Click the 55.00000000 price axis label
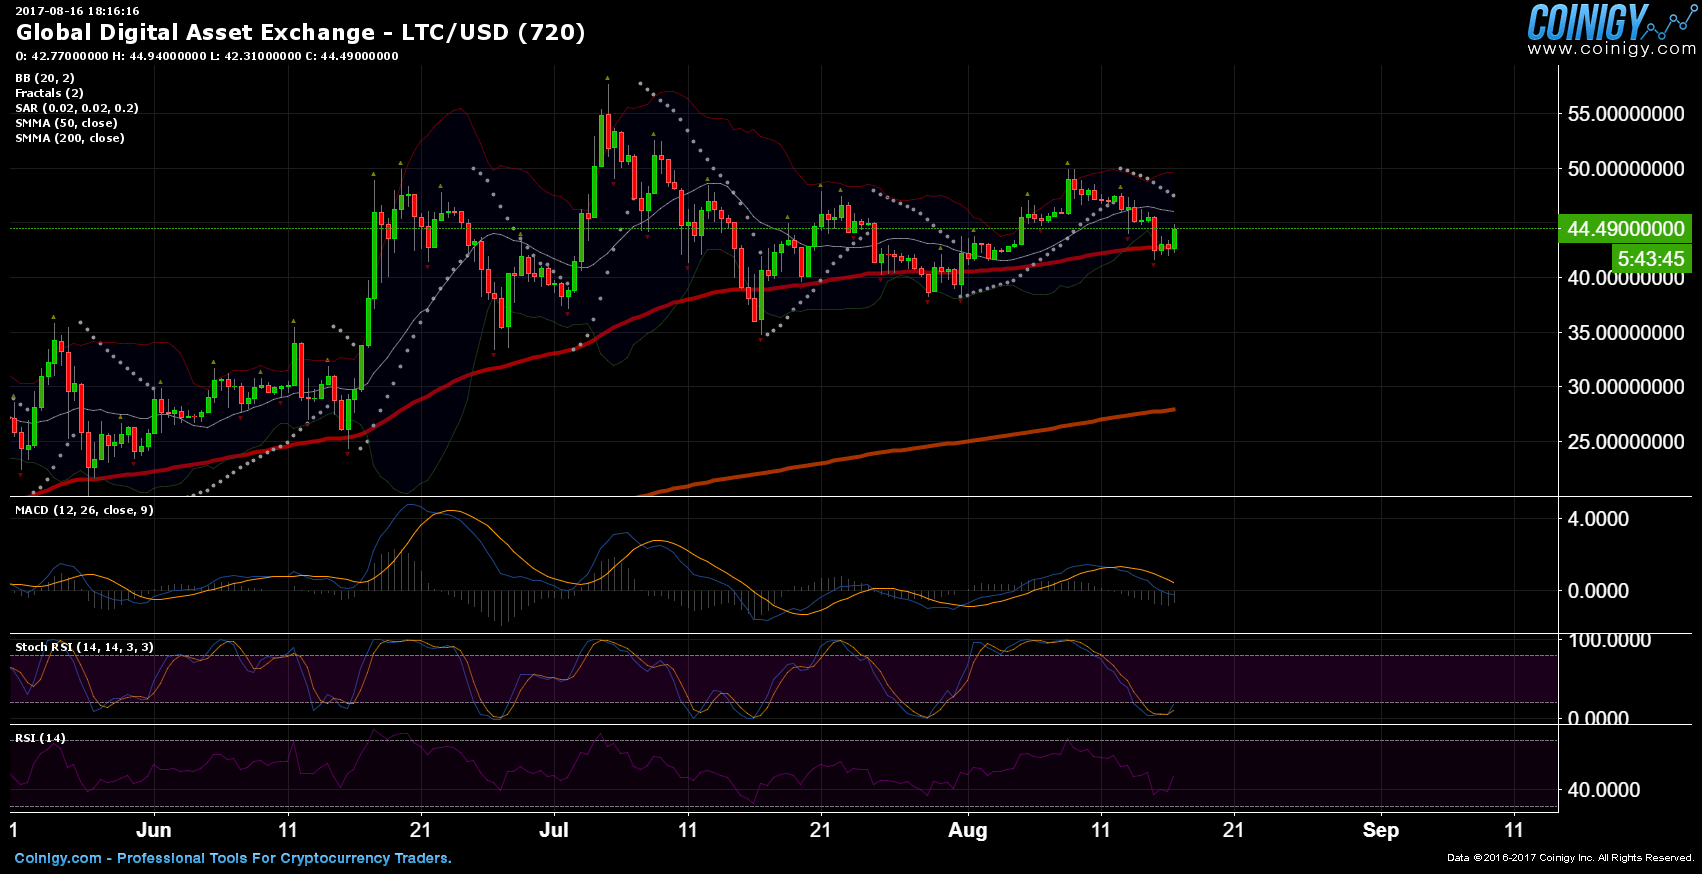 pyautogui.click(x=1626, y=114)
